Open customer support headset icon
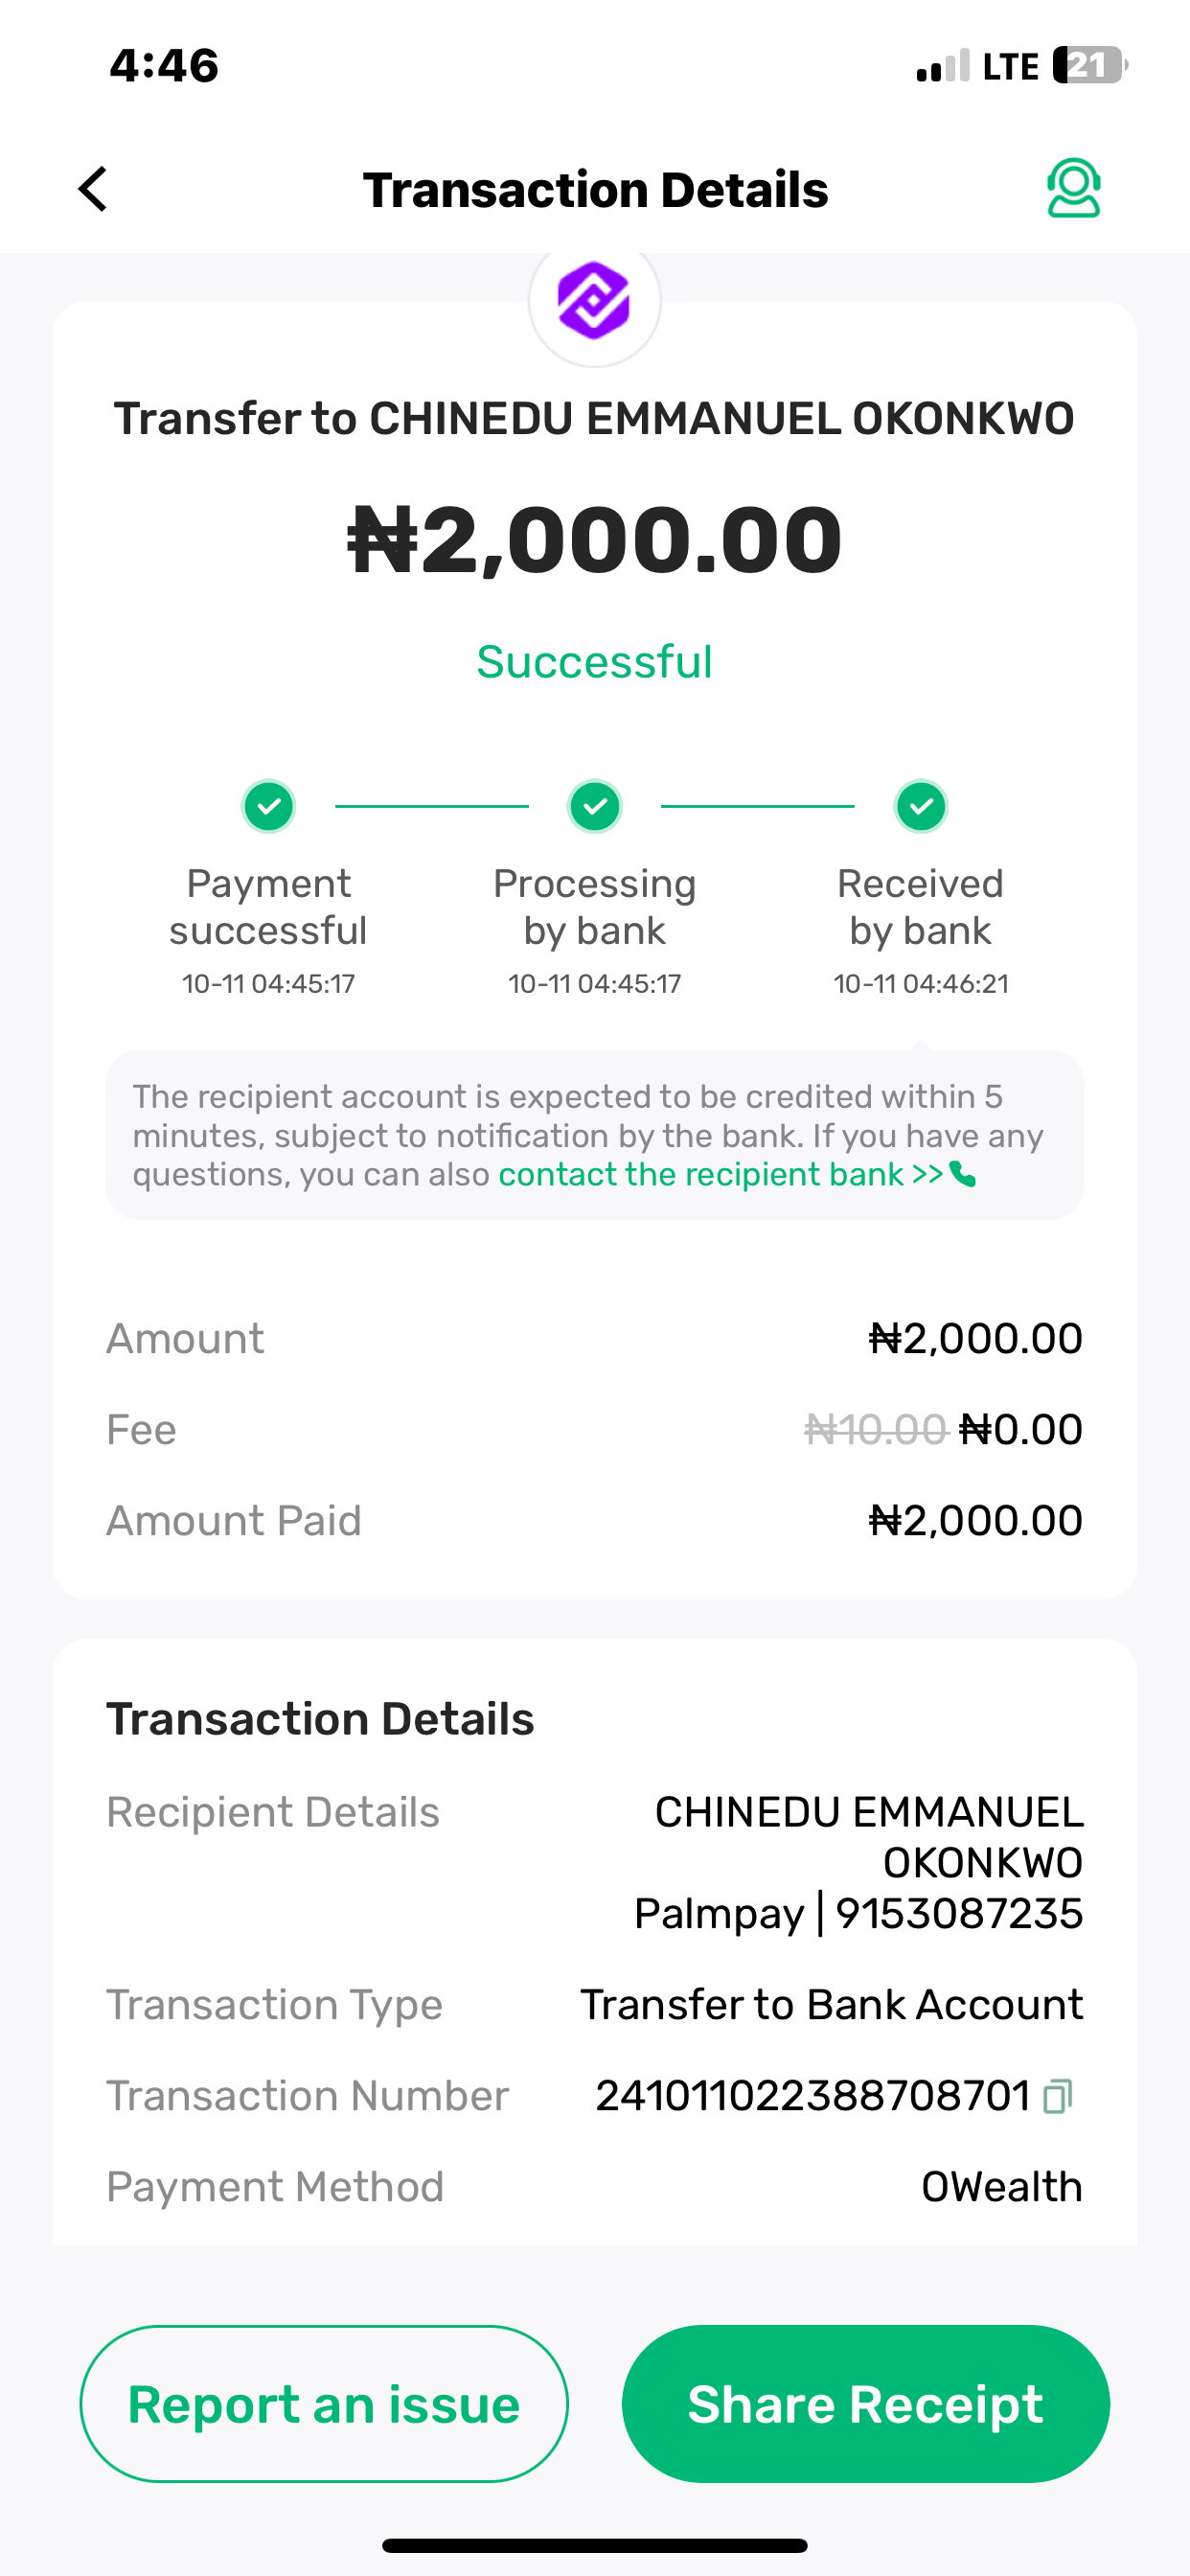The height and width of the screenshot is (2576, 1190). click(1073, 188)
